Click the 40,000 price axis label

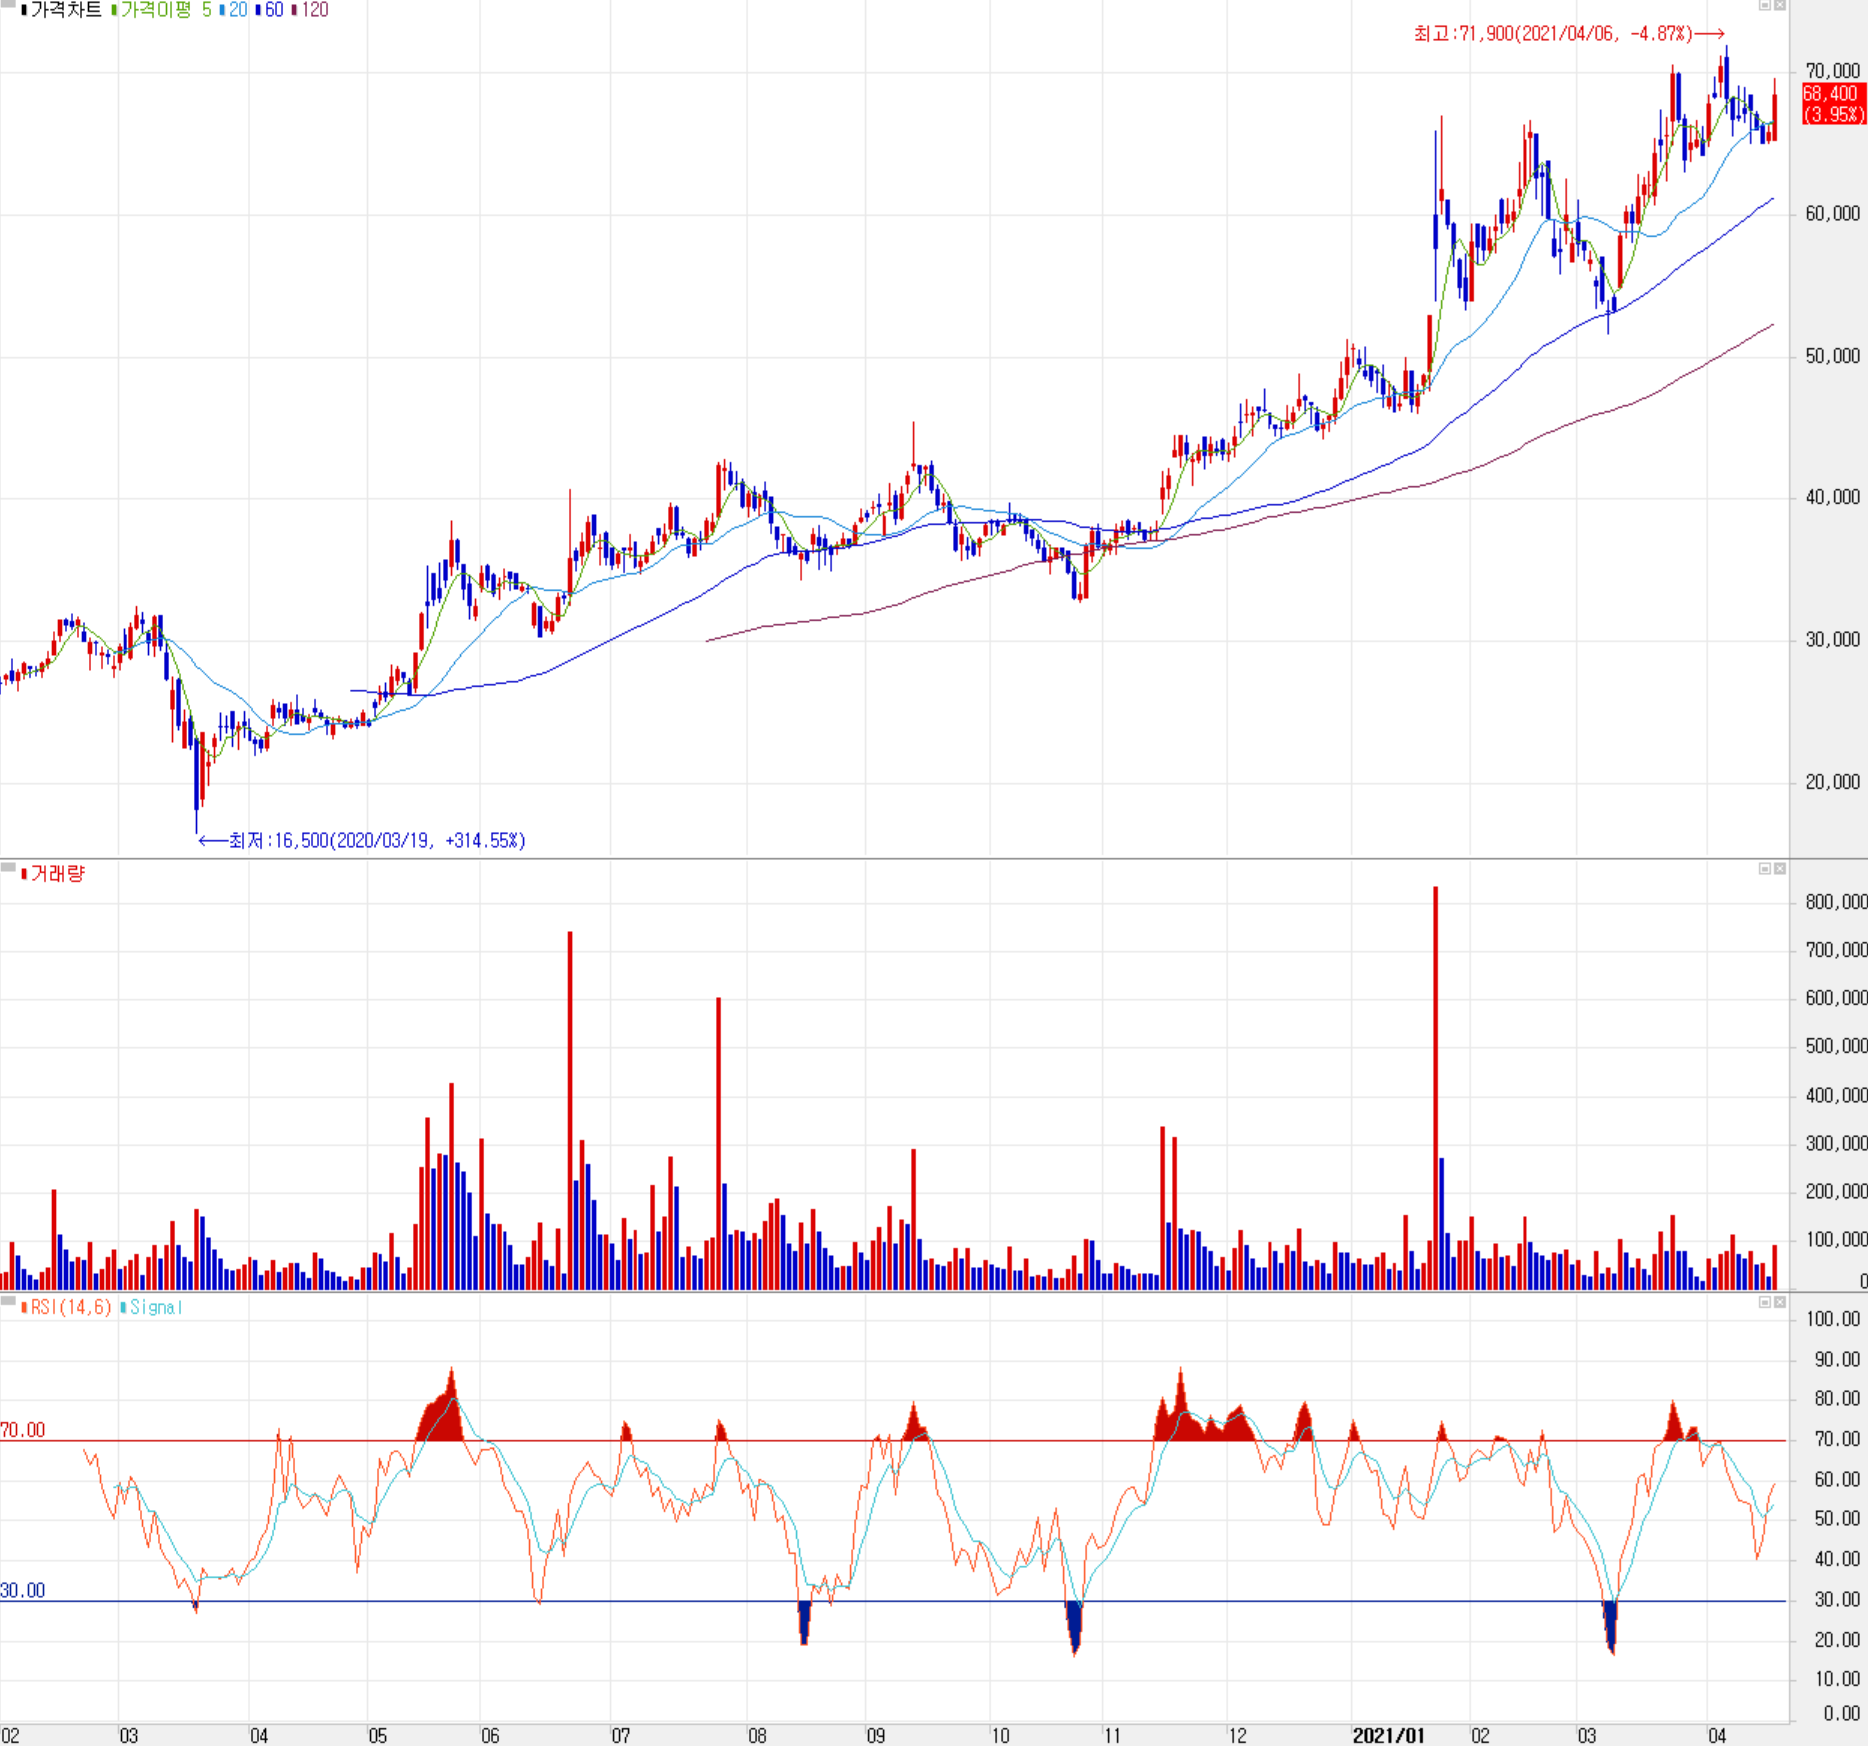[1832, 498]
